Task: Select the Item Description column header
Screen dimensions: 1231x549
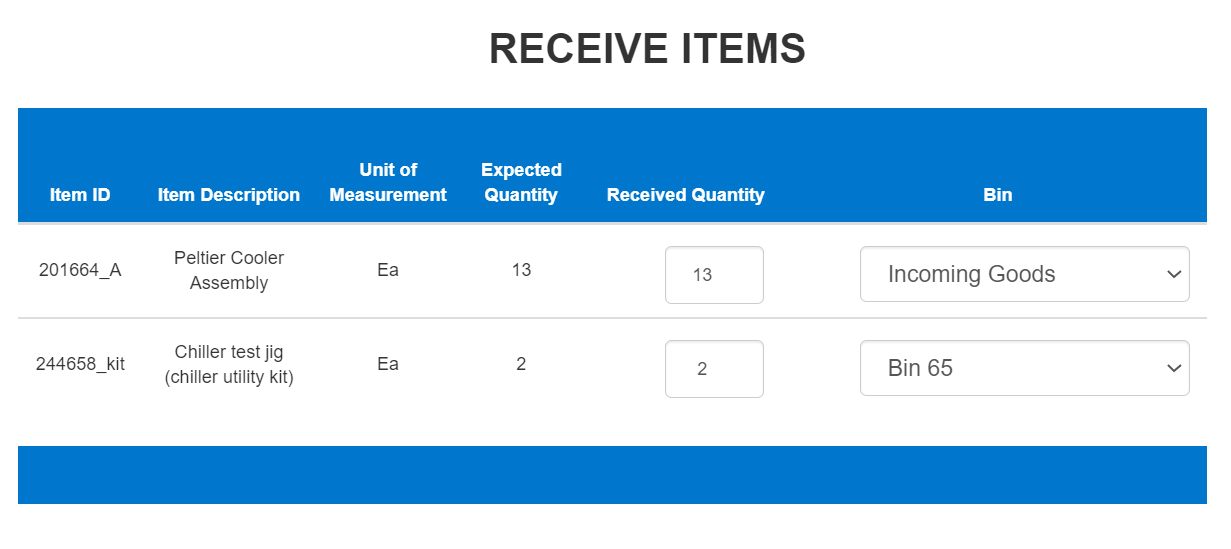Action: tap(229, 195)
